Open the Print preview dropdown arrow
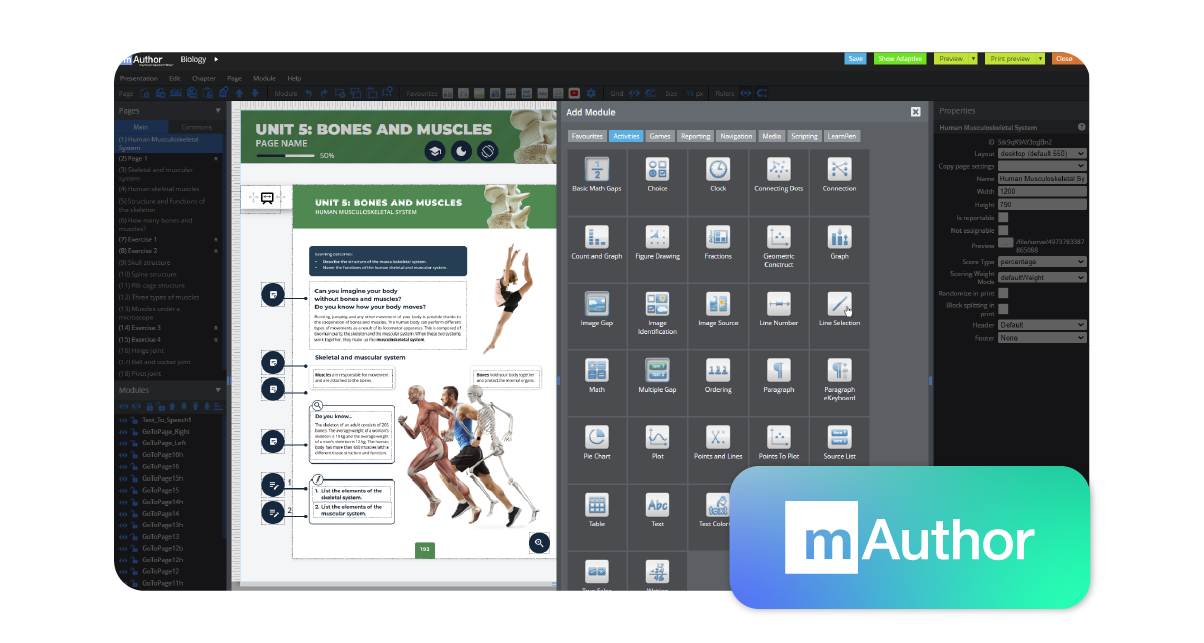 coord(1040,59)
